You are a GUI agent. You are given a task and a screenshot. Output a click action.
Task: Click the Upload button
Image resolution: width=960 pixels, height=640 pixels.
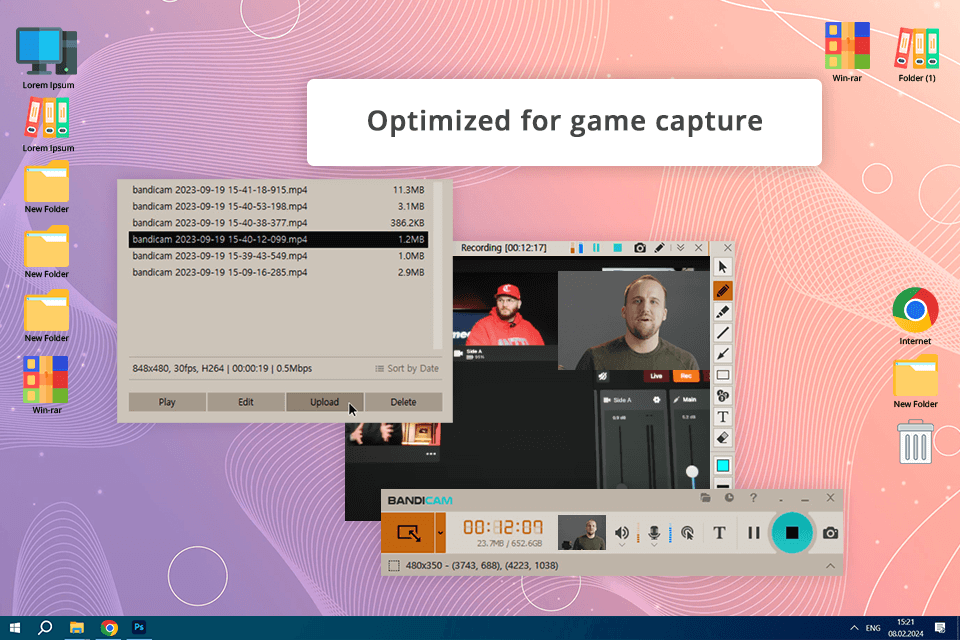click(324, 402)
